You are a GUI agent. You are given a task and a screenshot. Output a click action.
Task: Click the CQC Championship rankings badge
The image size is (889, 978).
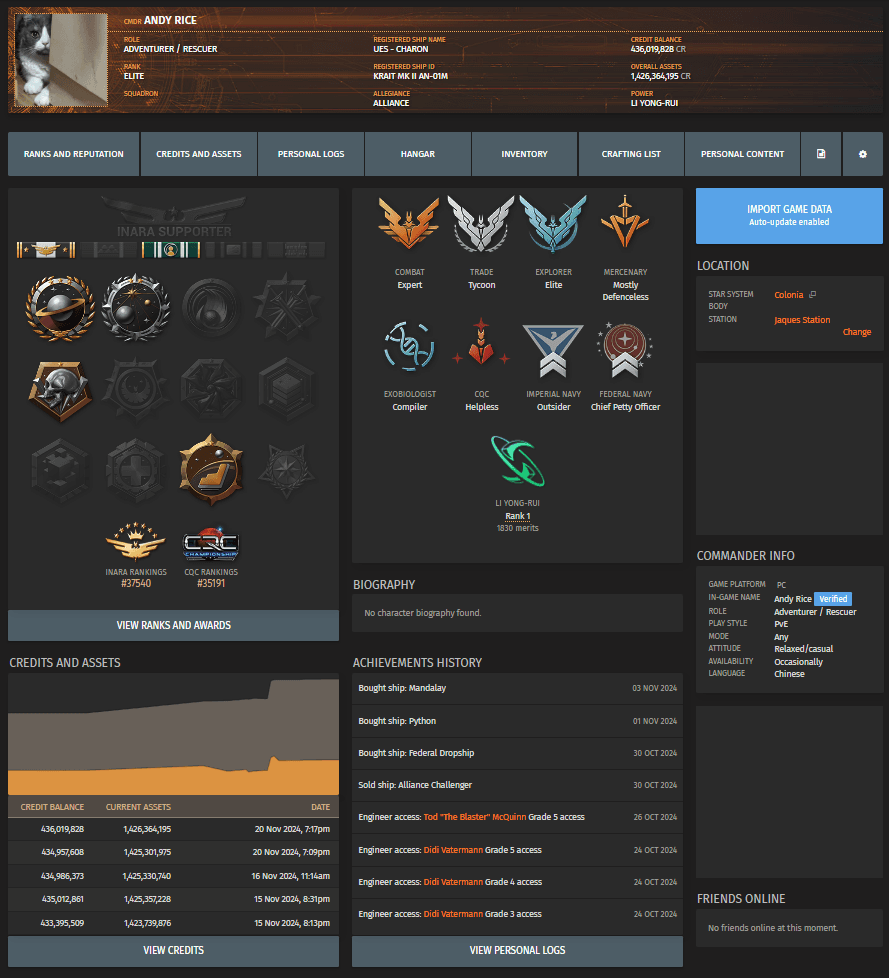[x=211, y=545]
